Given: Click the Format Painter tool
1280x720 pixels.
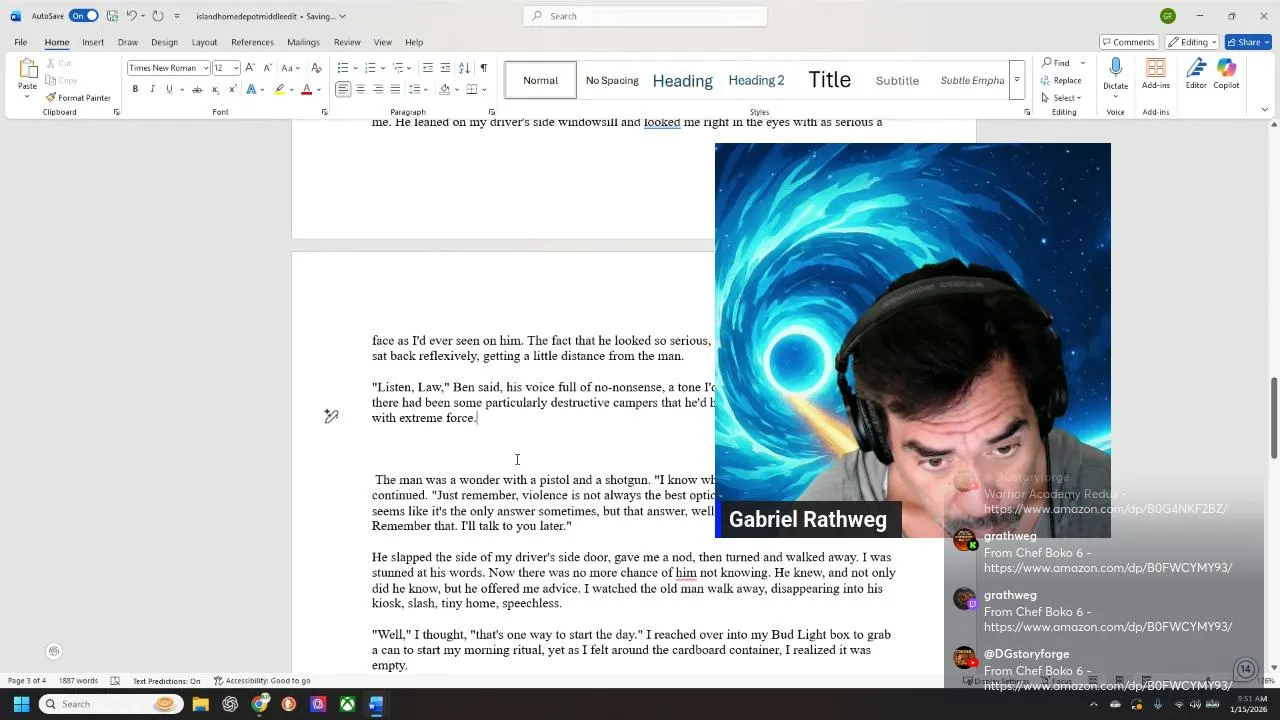Looking at the screenshot, I should click(78, 98).
